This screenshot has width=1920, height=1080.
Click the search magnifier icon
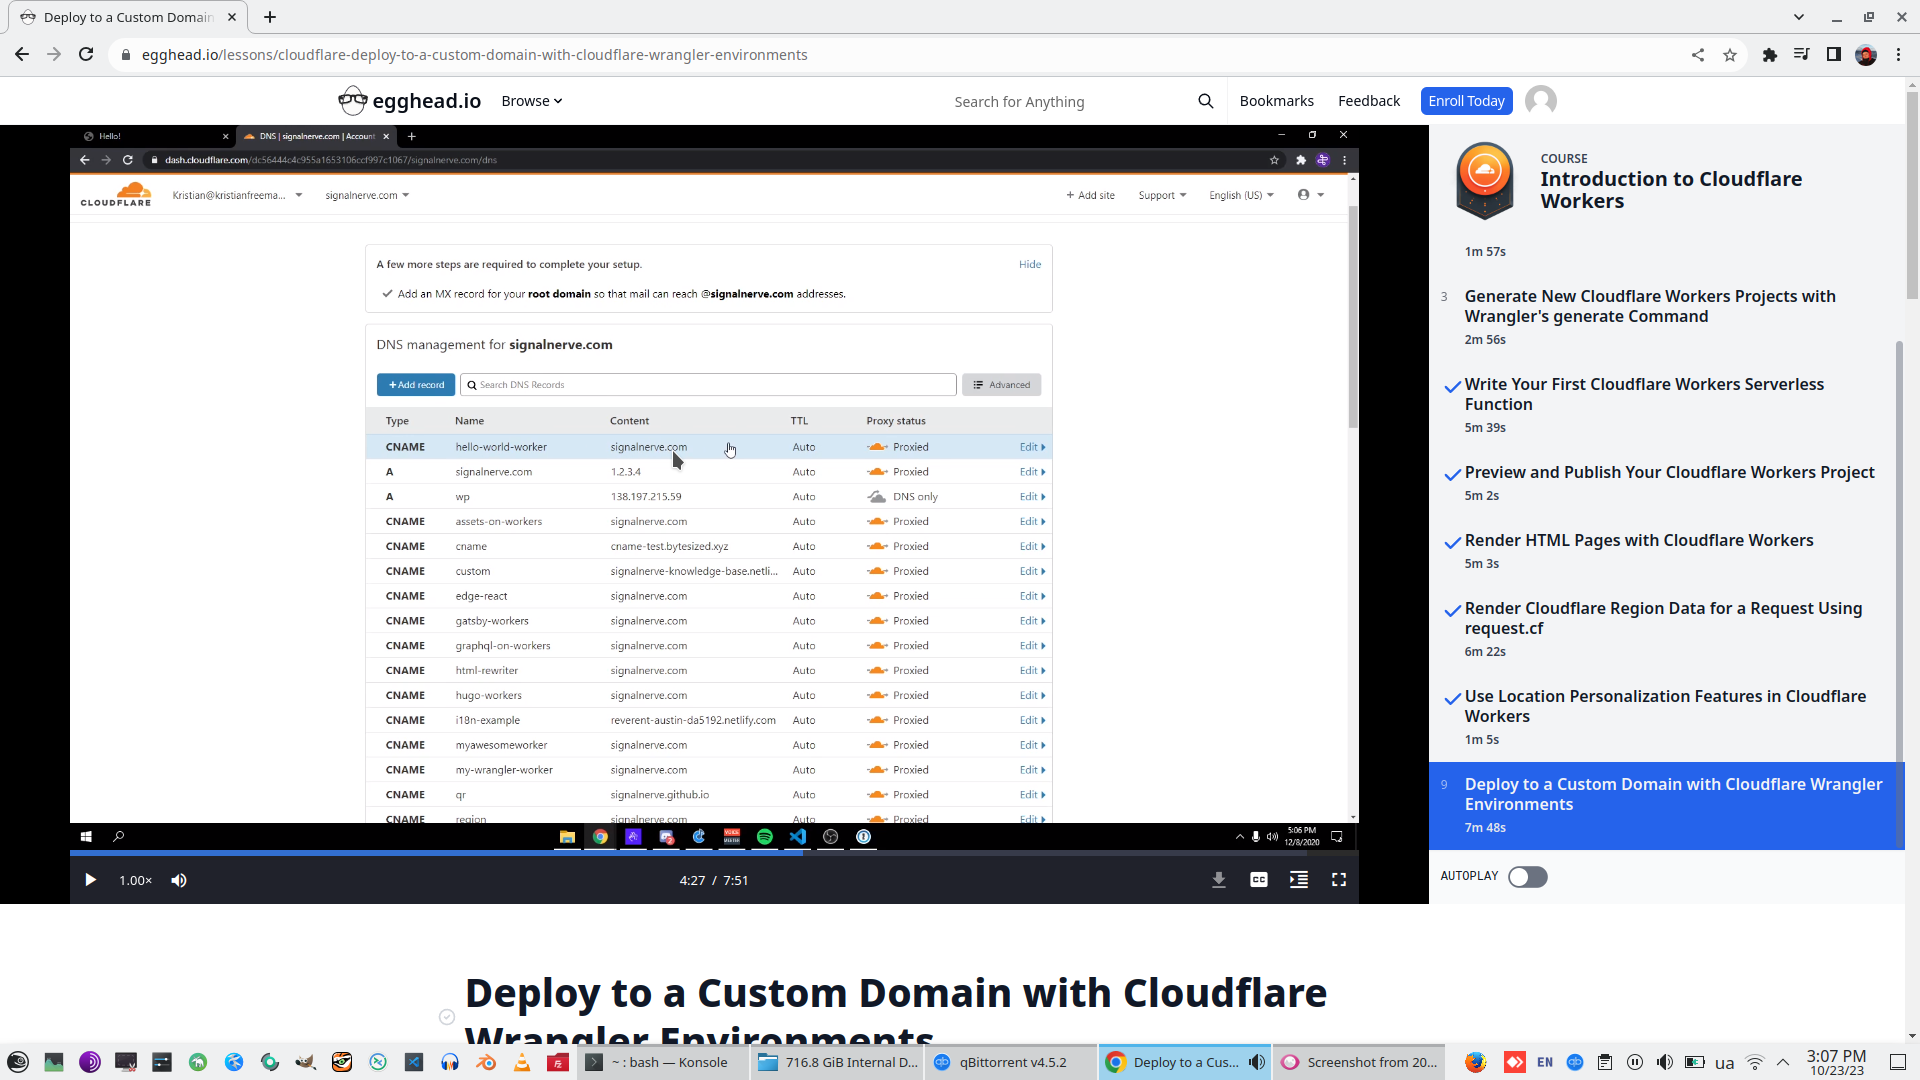tap(1206, 101)
